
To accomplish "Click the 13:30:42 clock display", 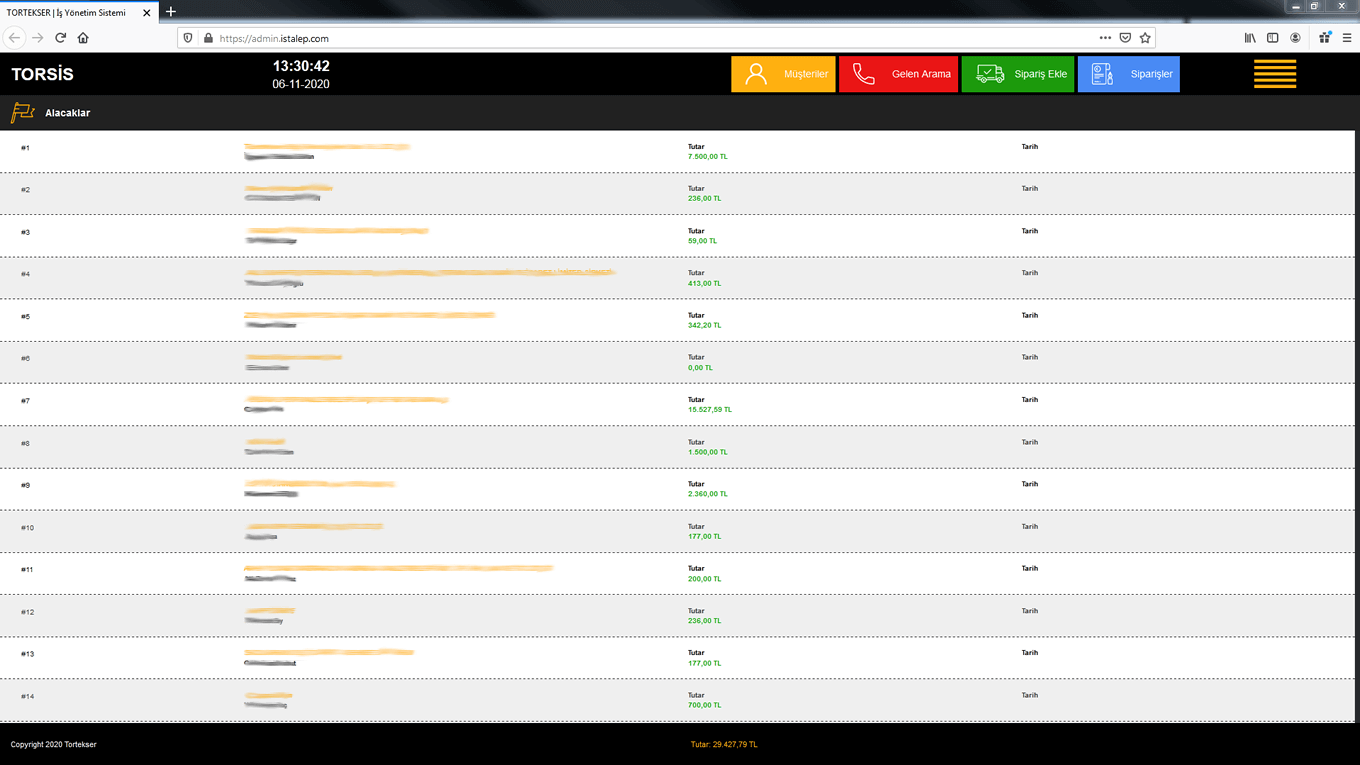I will [x=301, y=66].
